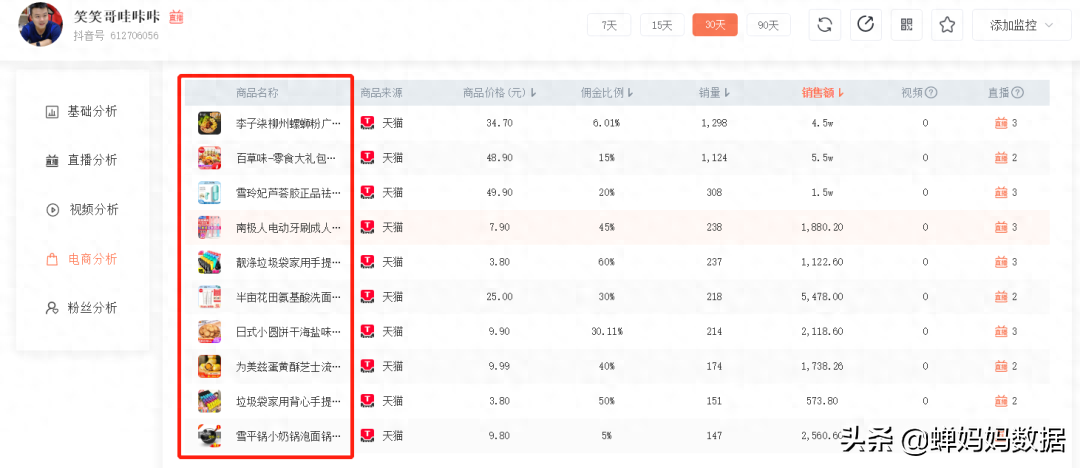
Task: Click Tmall icon in 靓涤垃圾袋 row
Action: 368,262
